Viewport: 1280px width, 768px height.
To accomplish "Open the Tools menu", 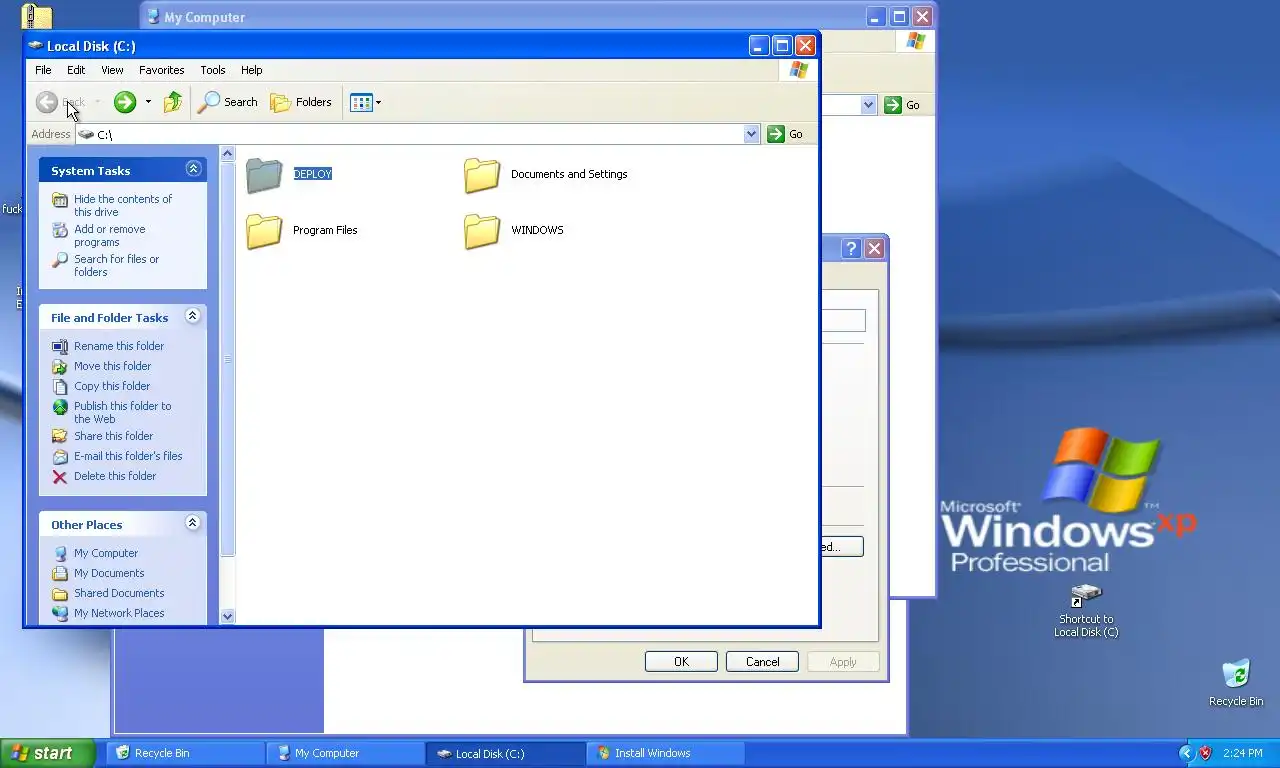I will coord(213,70).
